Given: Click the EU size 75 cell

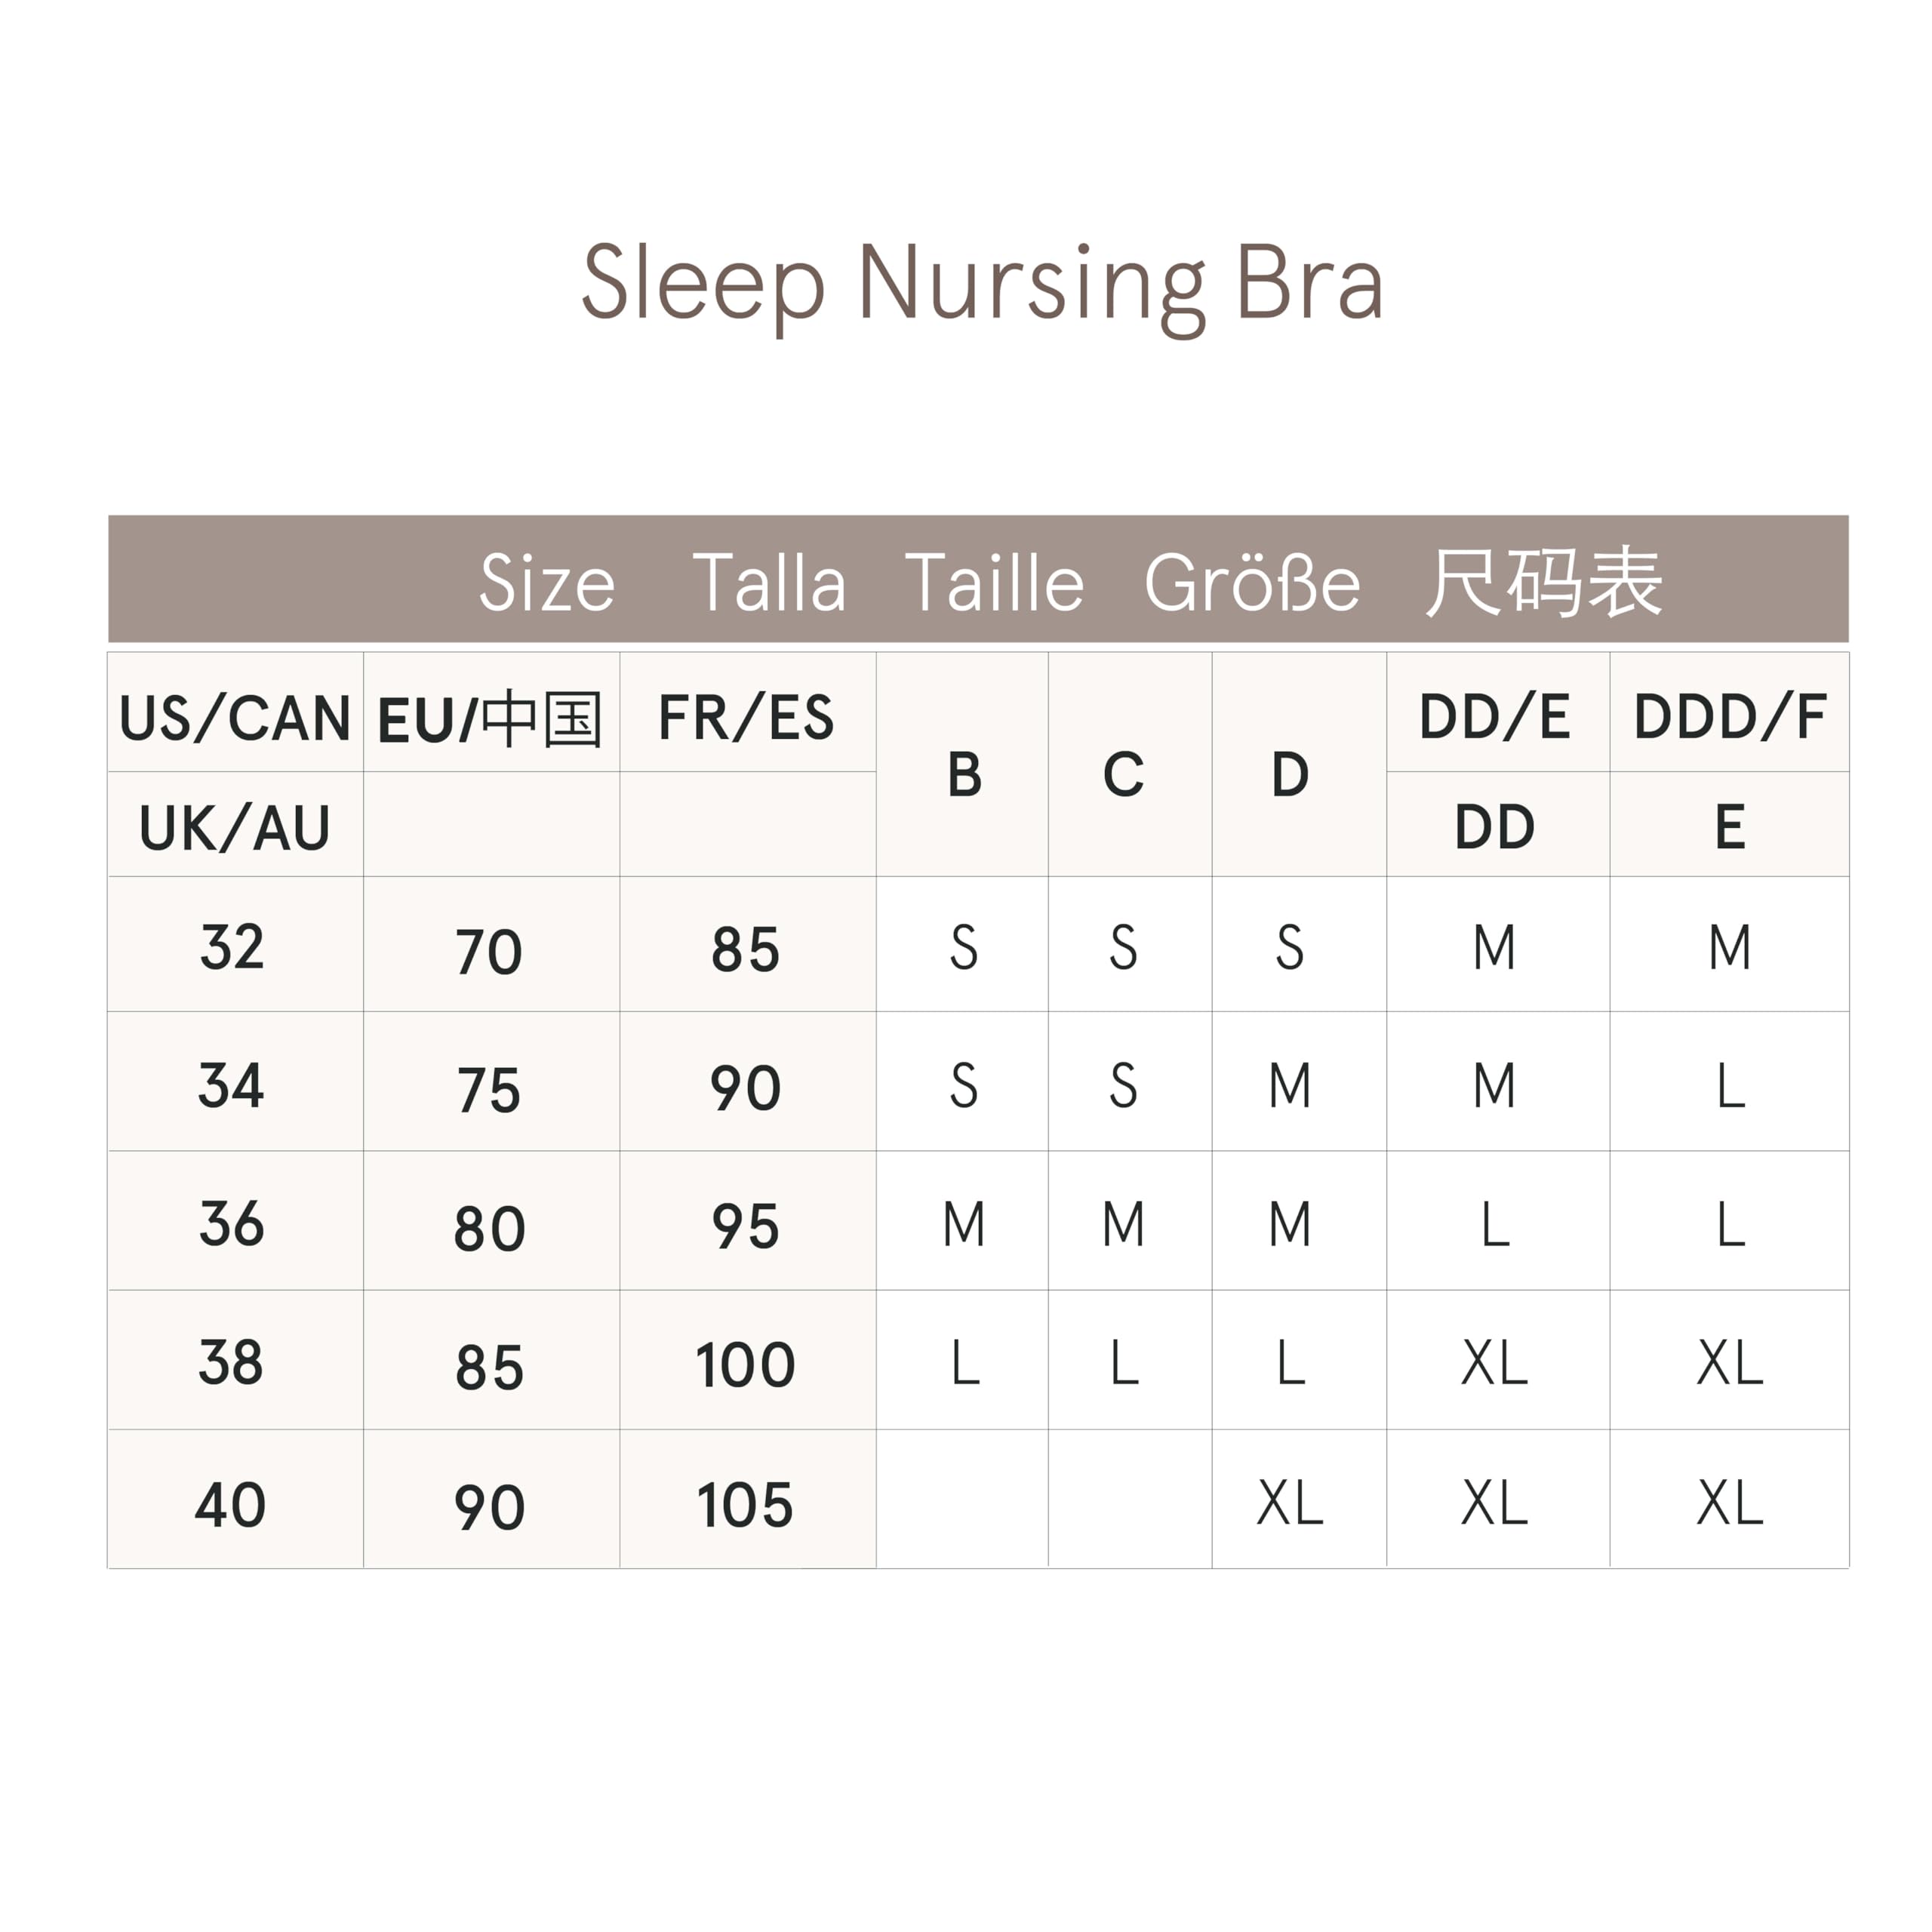Looking at the screenshot, I should 489,1089.
